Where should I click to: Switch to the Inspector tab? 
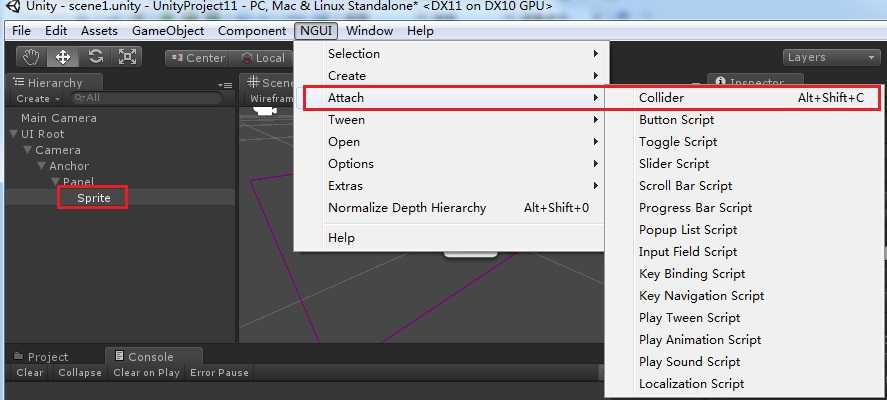755,83
